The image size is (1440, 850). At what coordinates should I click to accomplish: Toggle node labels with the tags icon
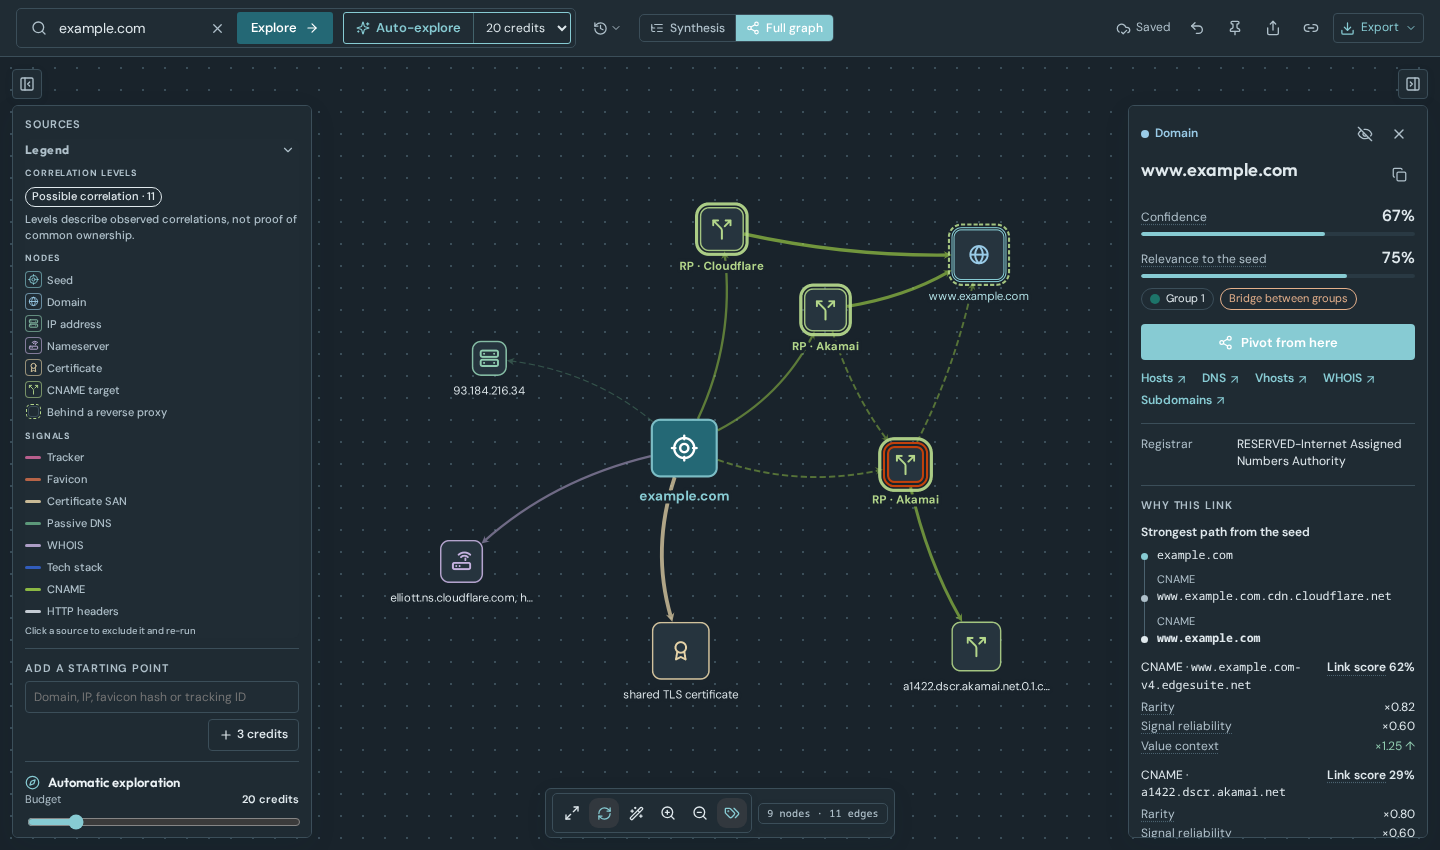coord(732,813)
